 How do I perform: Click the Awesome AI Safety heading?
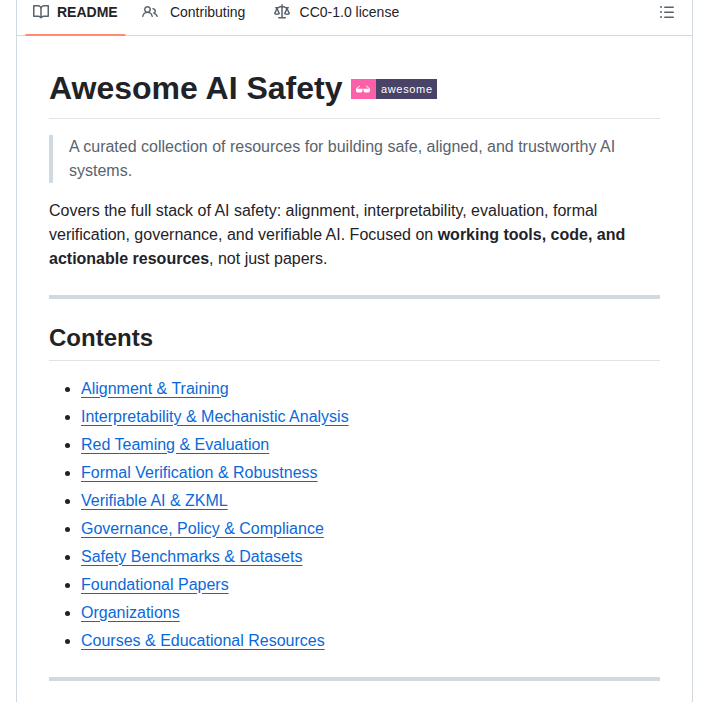pos(196,89)
